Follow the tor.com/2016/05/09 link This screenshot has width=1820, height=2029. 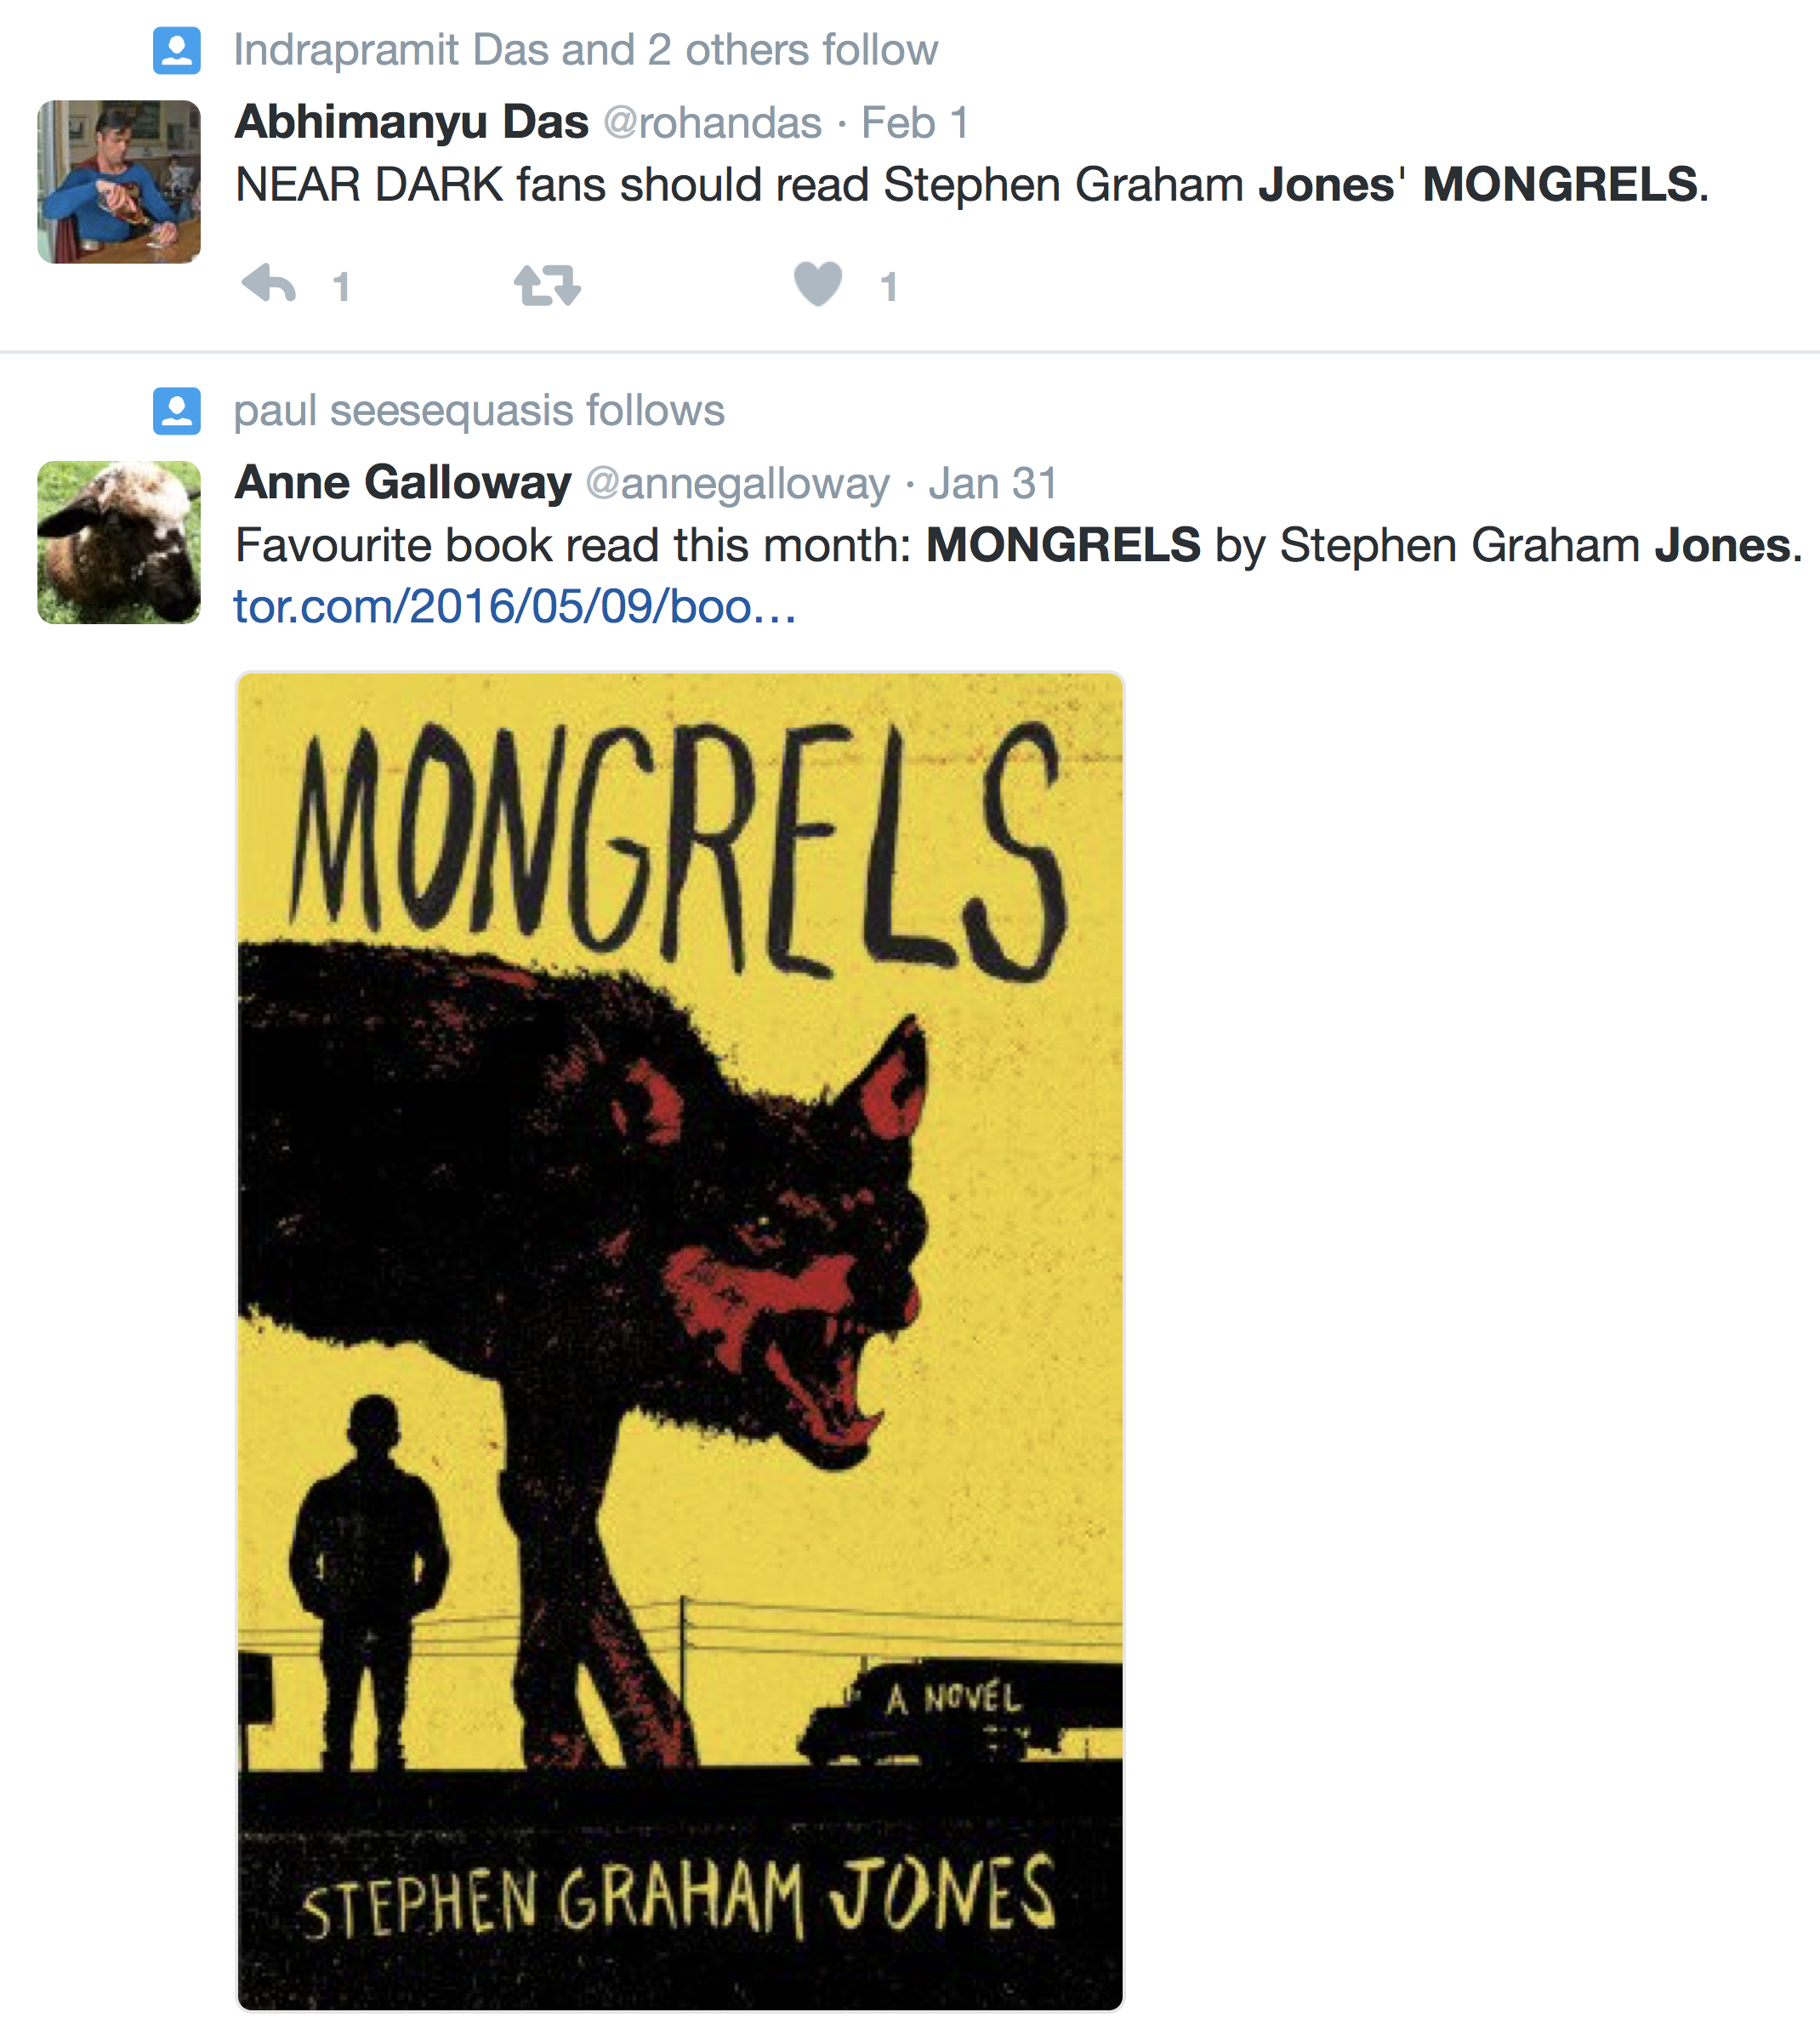pos(515,606)
